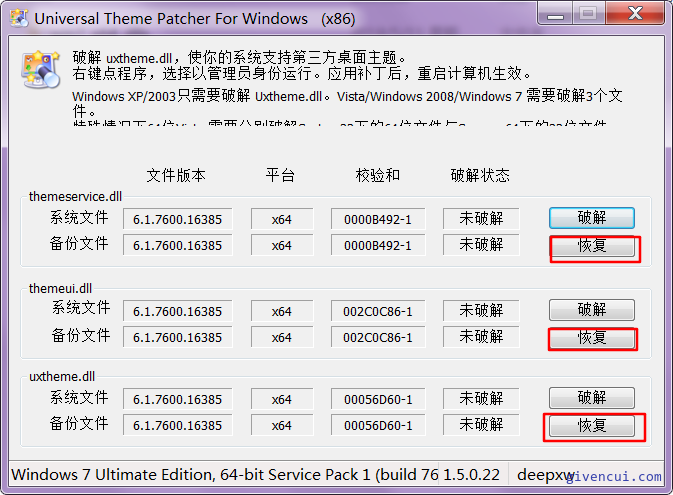Click uxtheme.dll backup file x64 platform field

pos(282,425)
